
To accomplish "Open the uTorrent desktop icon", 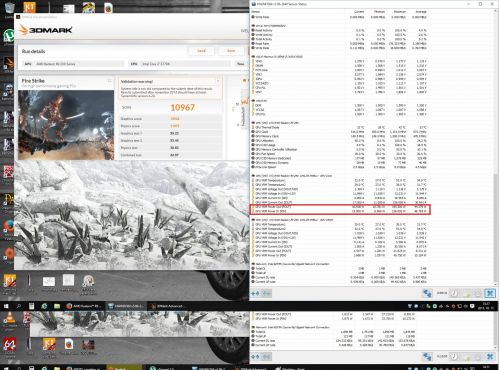I will coord(8,37).
